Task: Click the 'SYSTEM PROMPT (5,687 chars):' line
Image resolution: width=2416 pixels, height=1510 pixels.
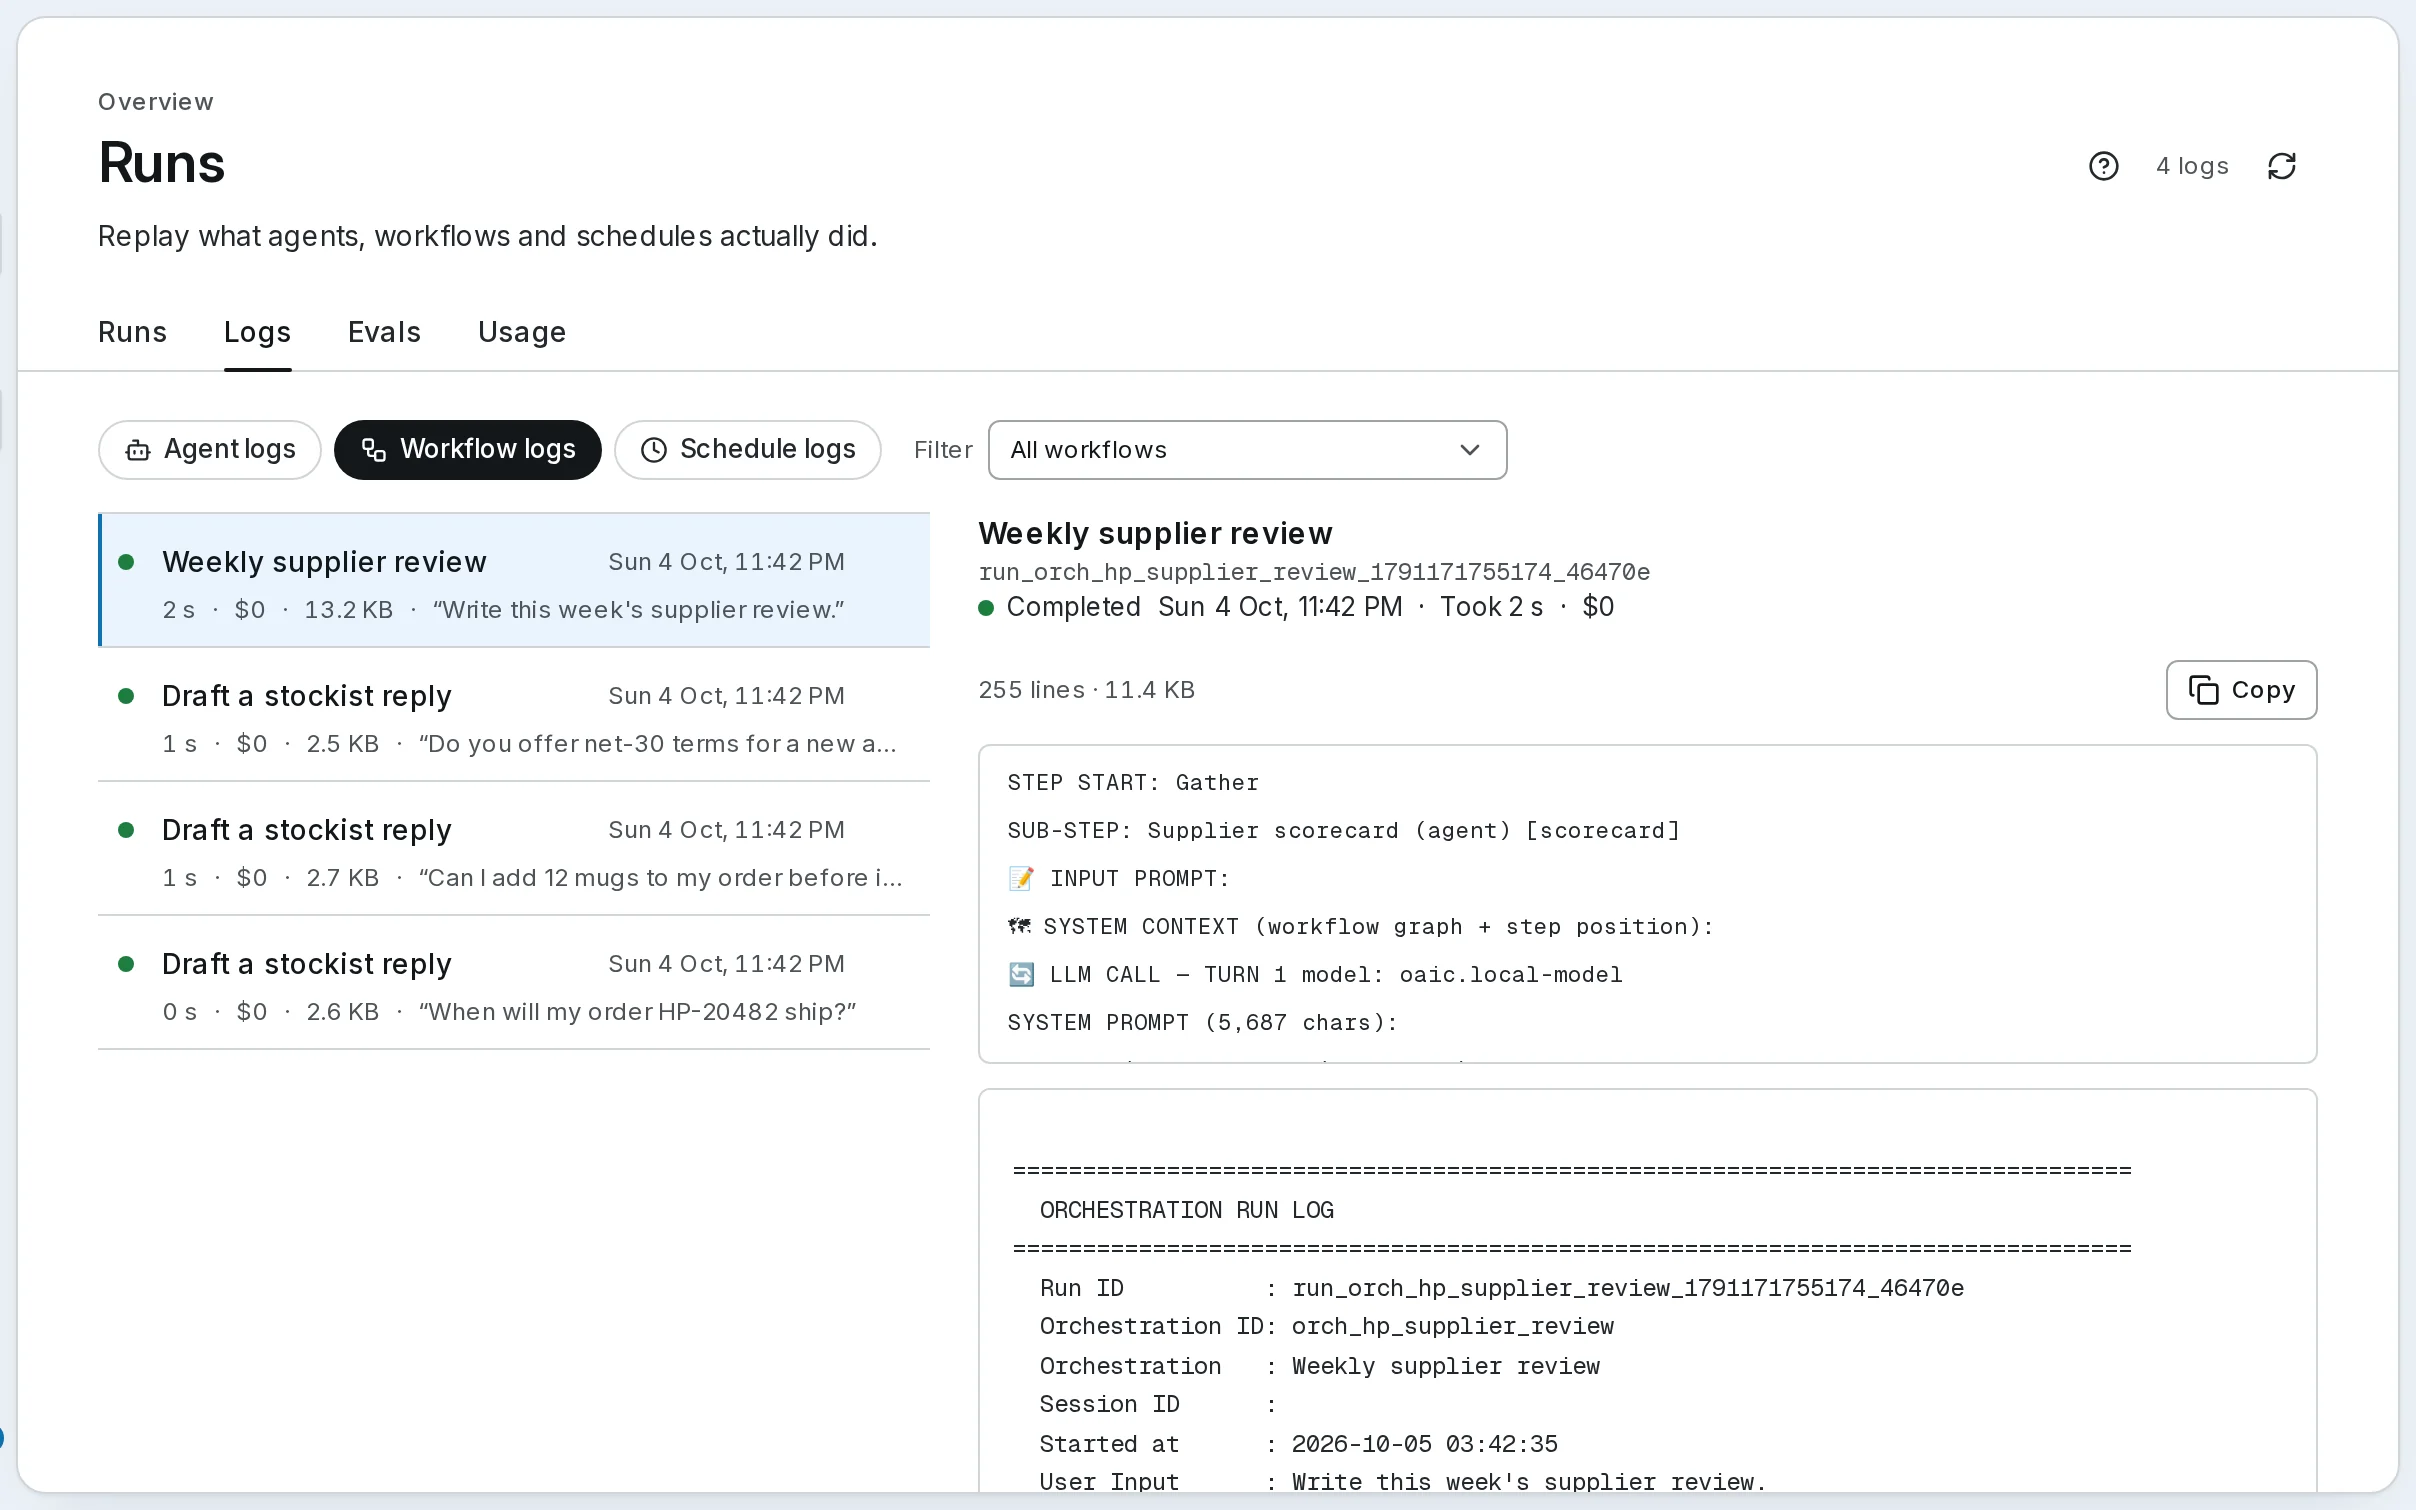Action: (1202, 1023)
